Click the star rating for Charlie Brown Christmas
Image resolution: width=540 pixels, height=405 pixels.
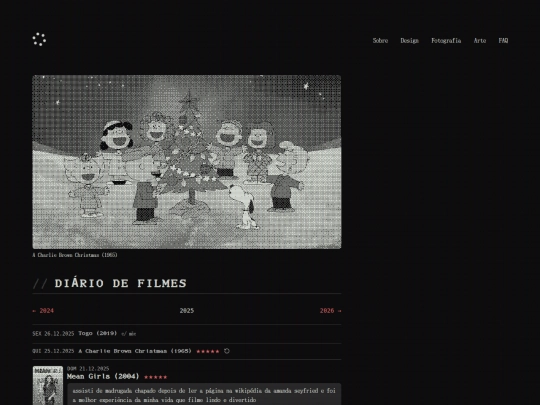pos(208,352)
